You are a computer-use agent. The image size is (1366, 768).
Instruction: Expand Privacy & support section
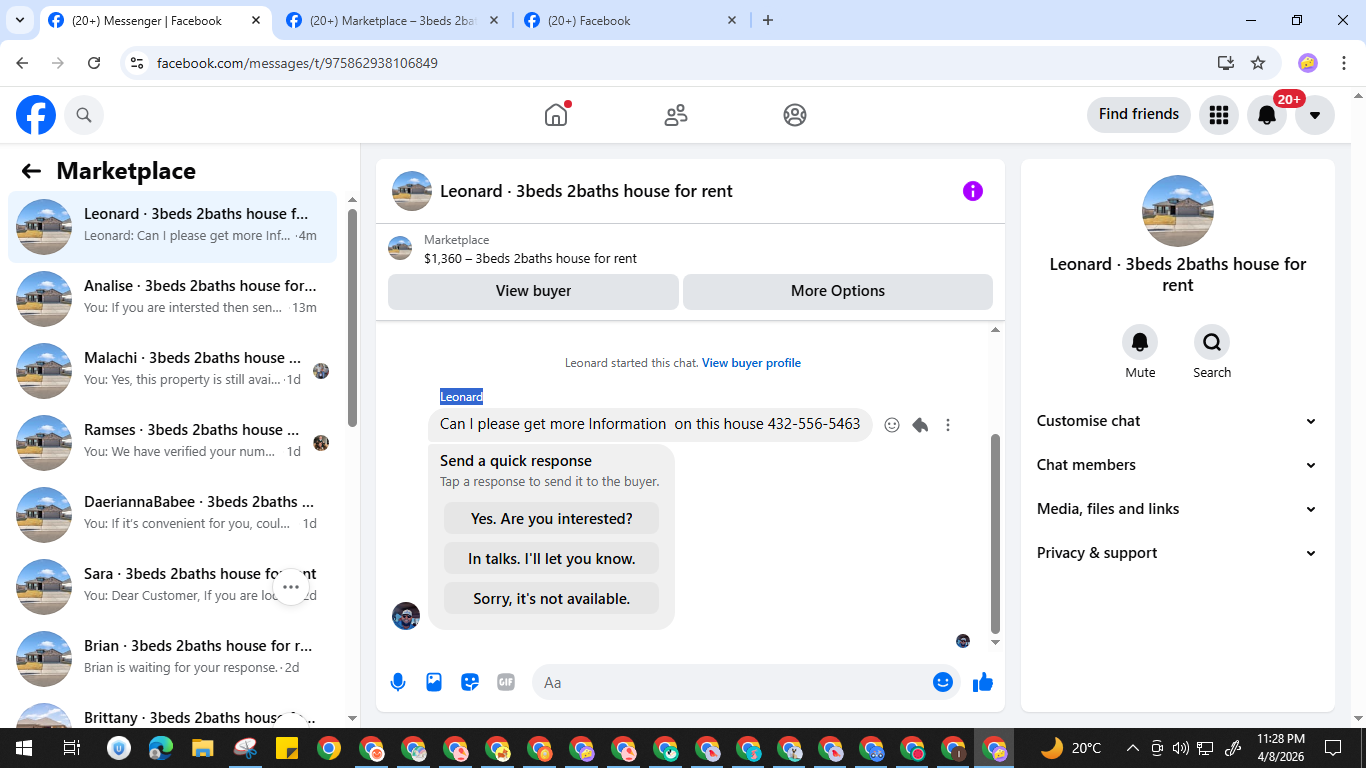(x=1178, y=553)
